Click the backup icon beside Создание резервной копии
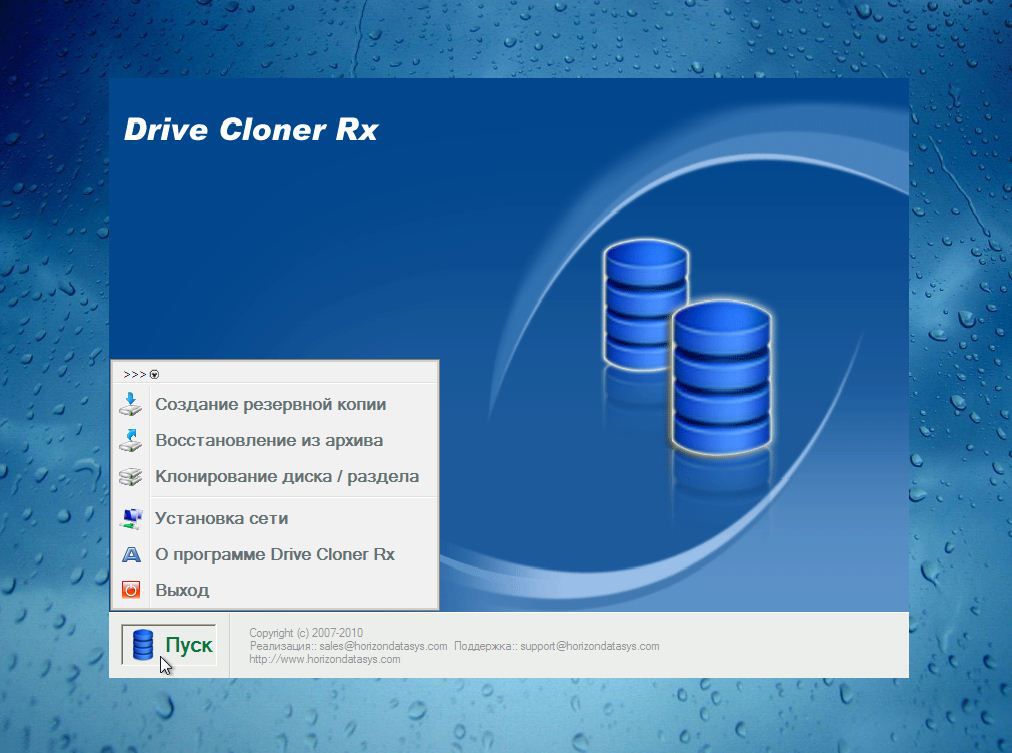The image size is (1012, 753). point(131,405)
